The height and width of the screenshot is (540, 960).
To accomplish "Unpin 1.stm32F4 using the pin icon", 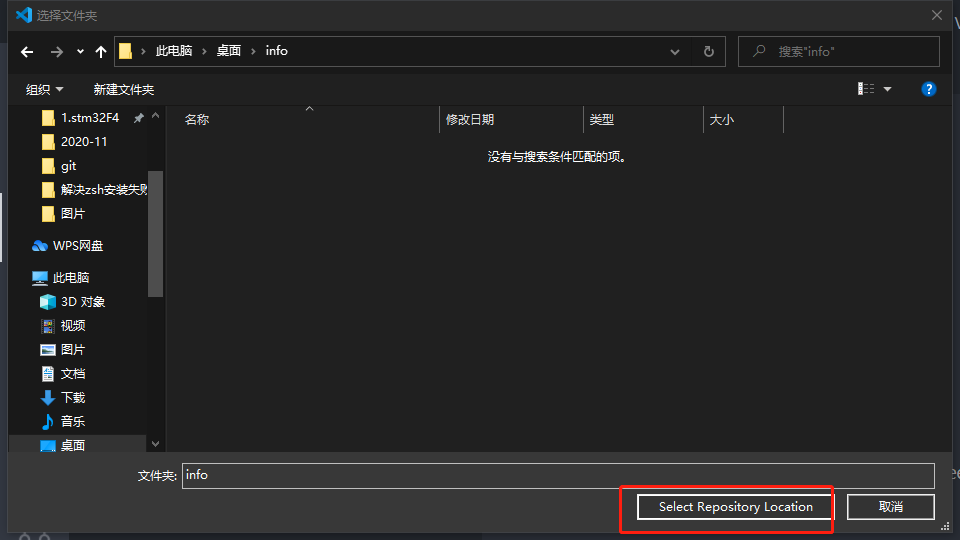I will (x=139, y=118).
